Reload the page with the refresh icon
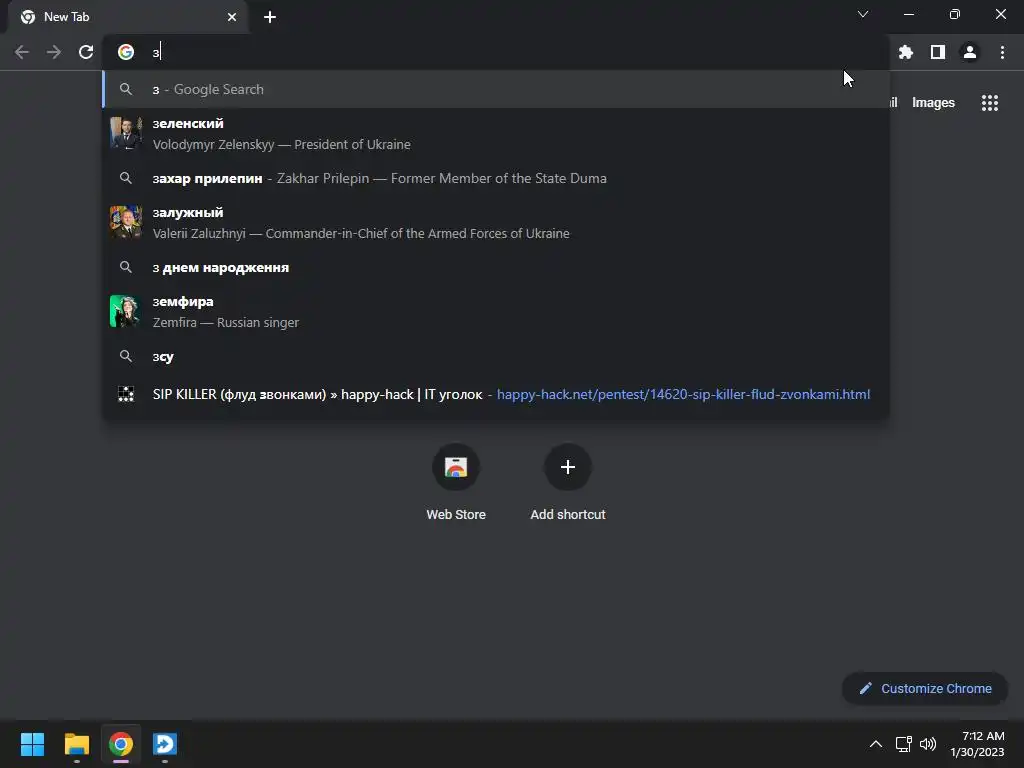Viewport: 1024px width, 768px height. click(x=86, y=52)
